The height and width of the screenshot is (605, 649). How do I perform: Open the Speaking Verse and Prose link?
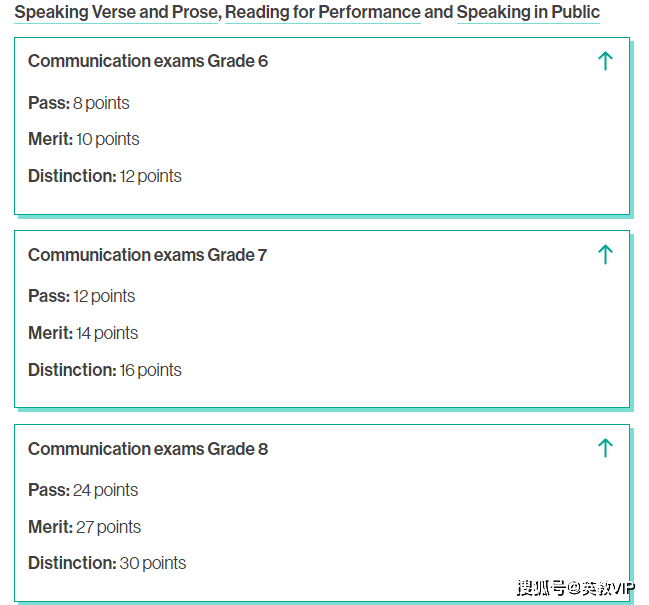(116, 12)
